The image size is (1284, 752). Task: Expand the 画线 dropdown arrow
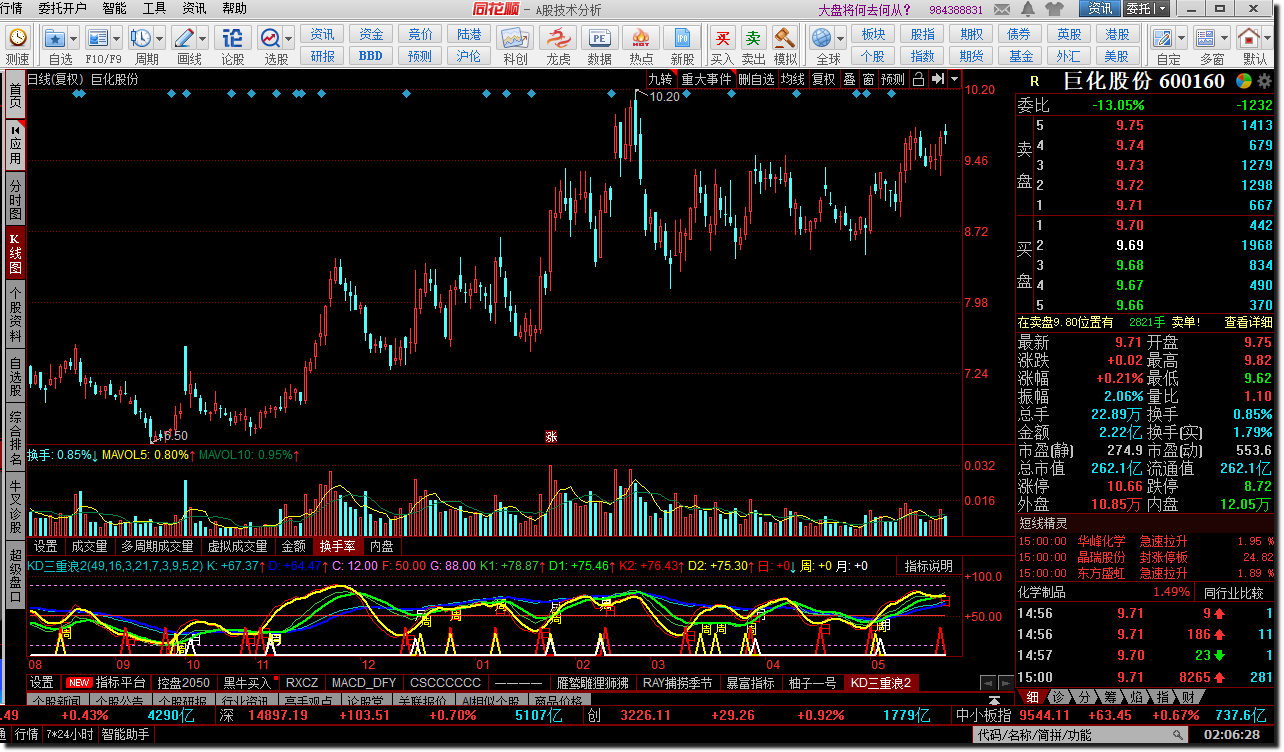[204, 38]
